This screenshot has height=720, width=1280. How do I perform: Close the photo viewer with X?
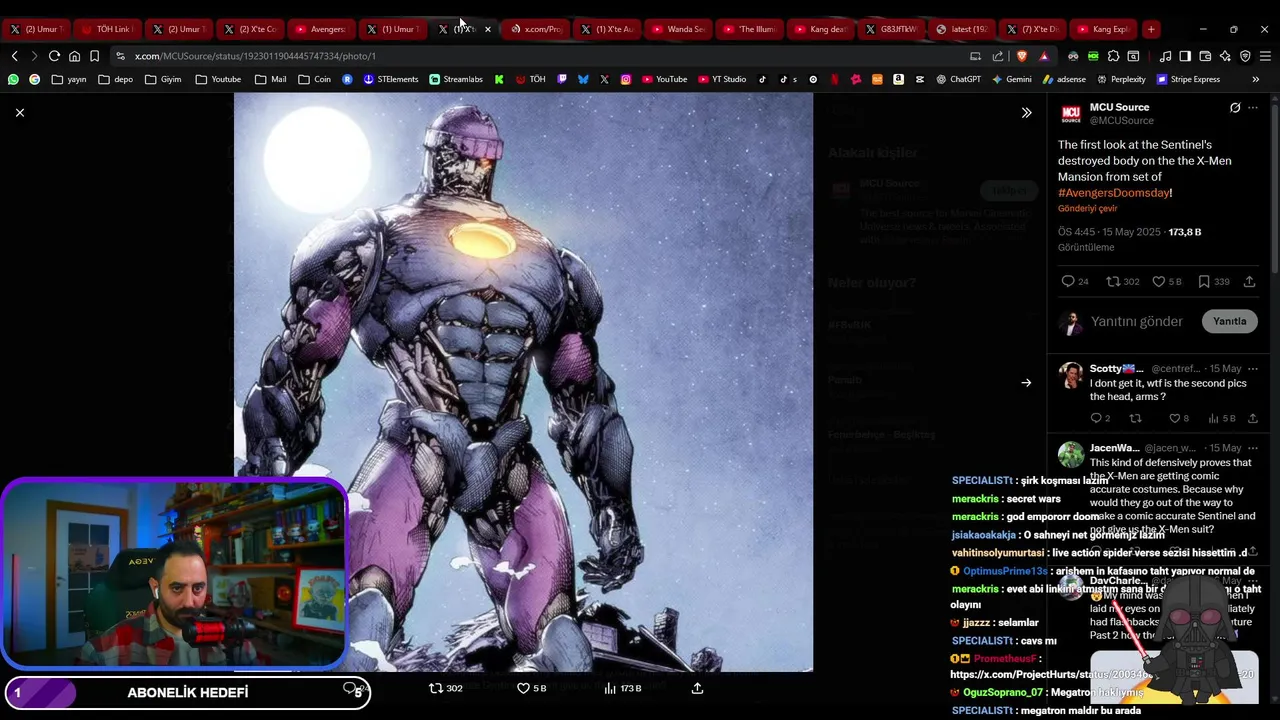(x=19, y=113)
